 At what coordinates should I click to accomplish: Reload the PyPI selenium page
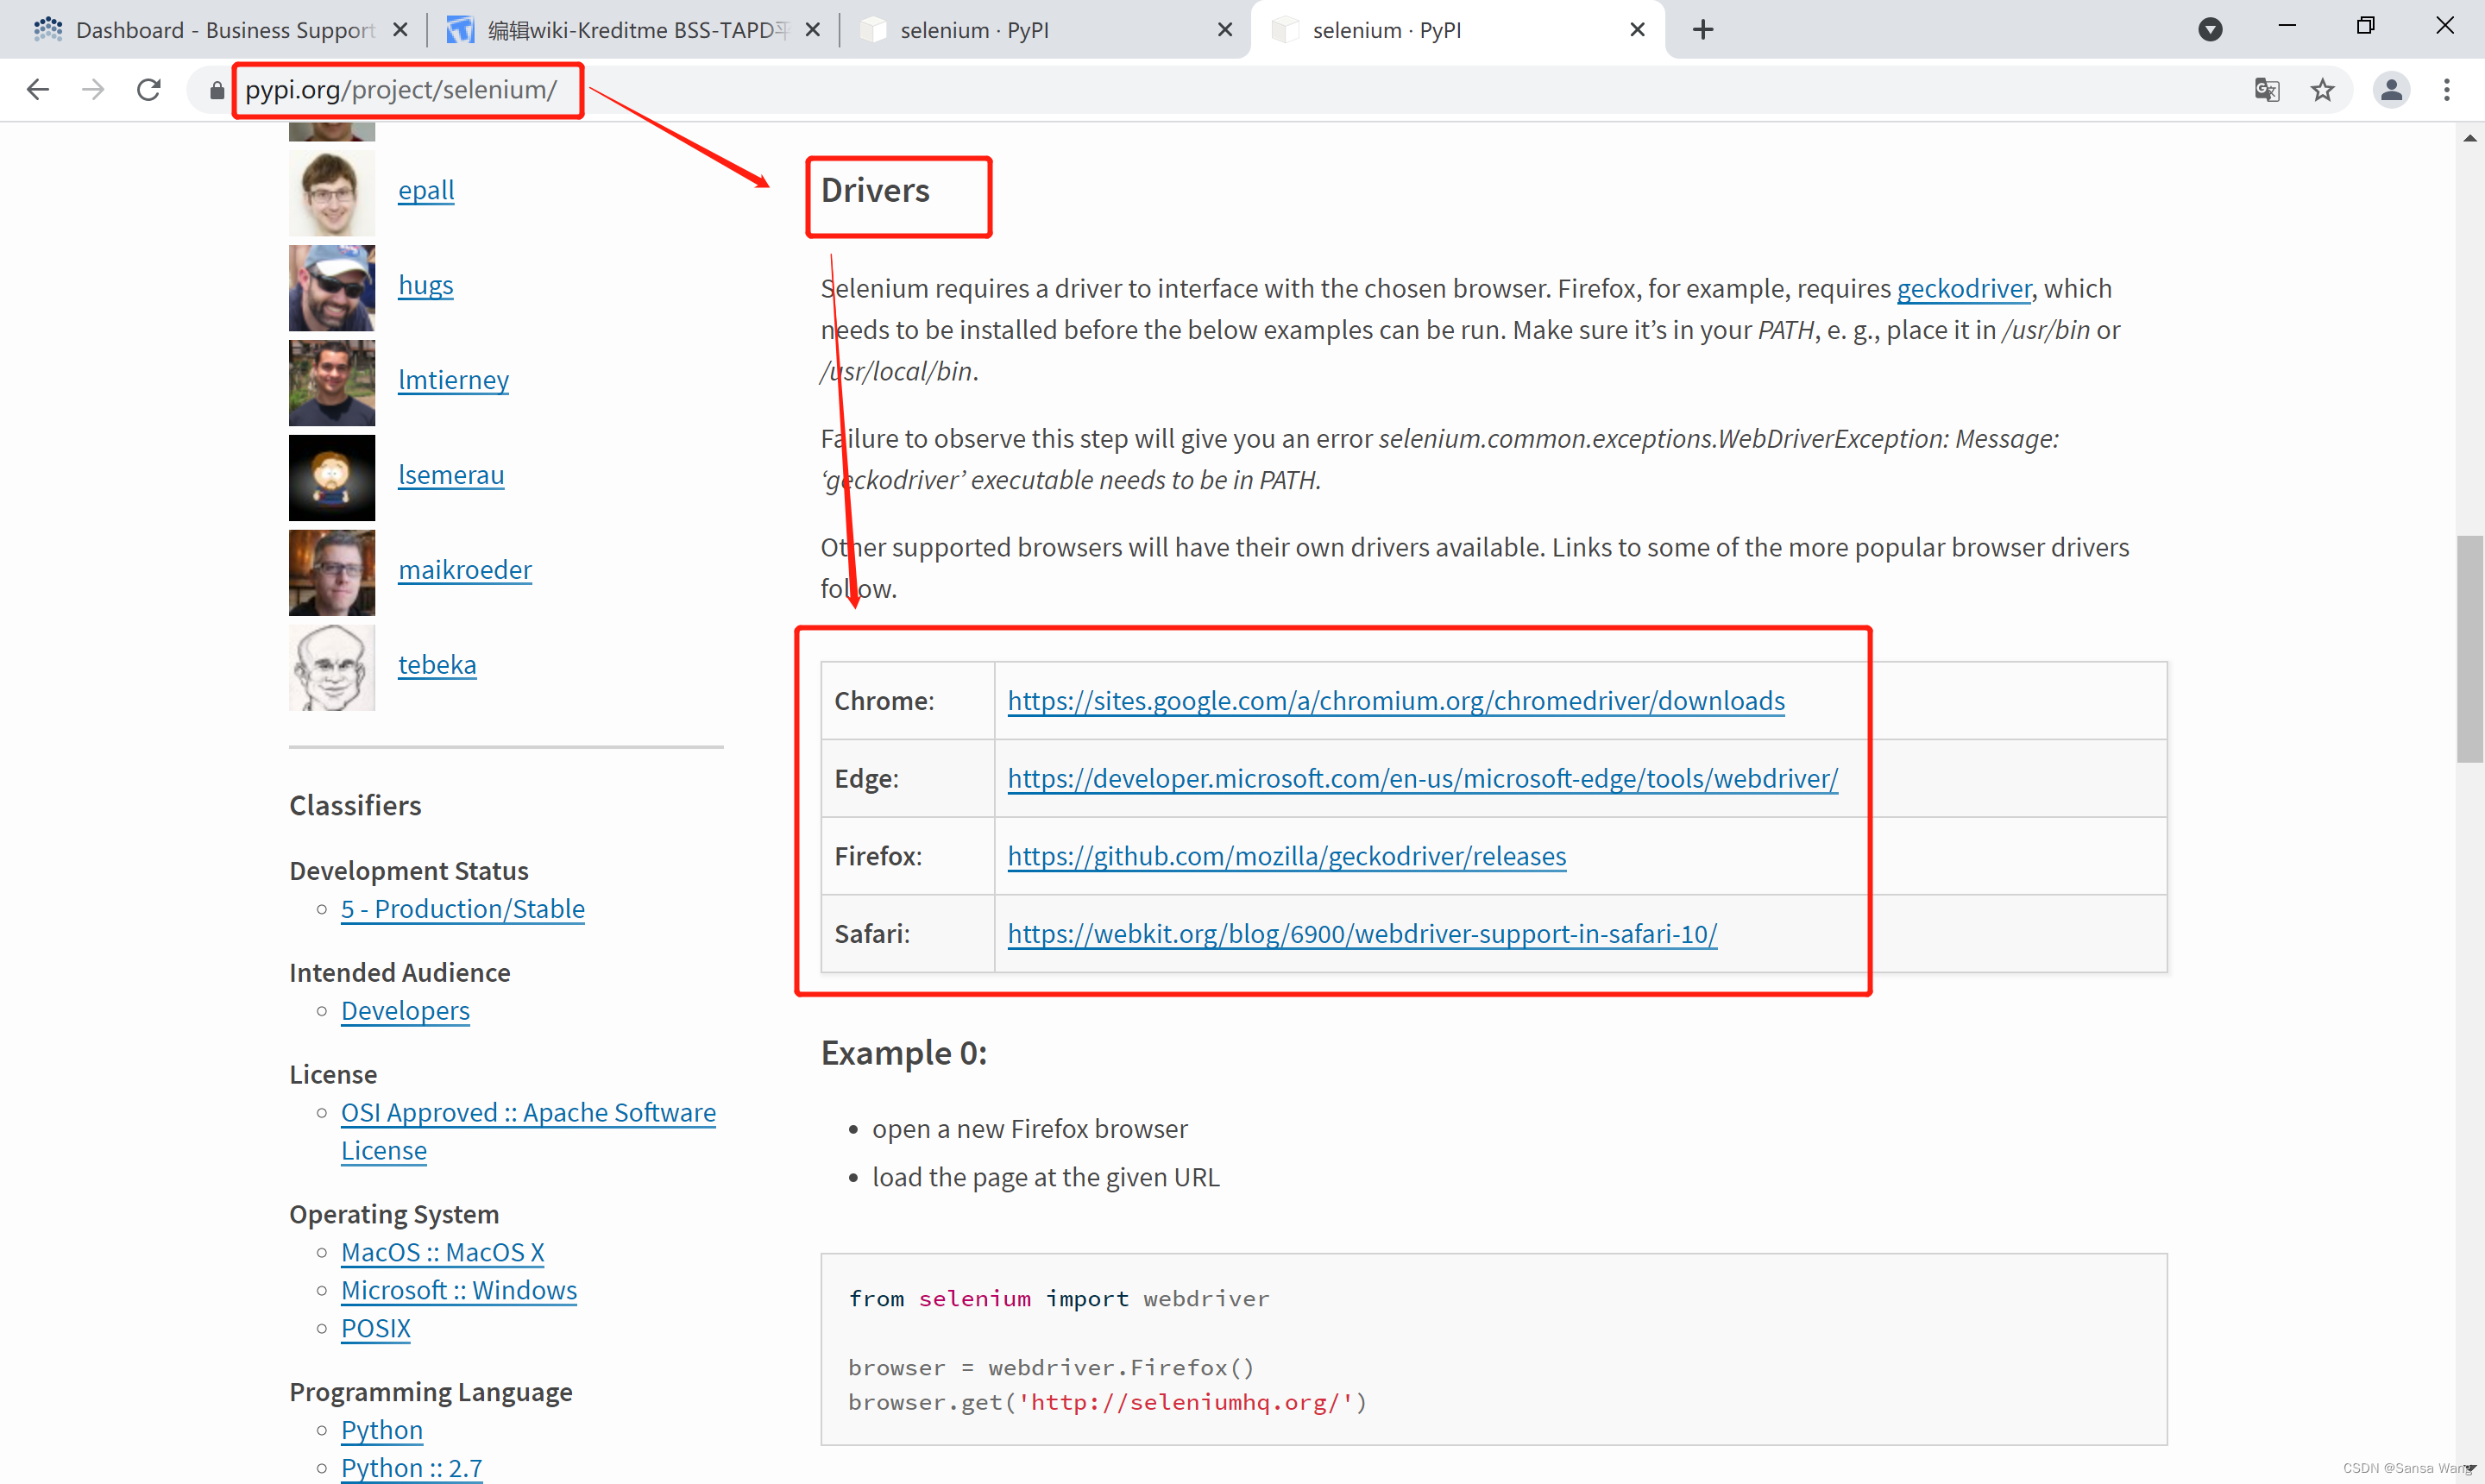click(x=149, y=90)
